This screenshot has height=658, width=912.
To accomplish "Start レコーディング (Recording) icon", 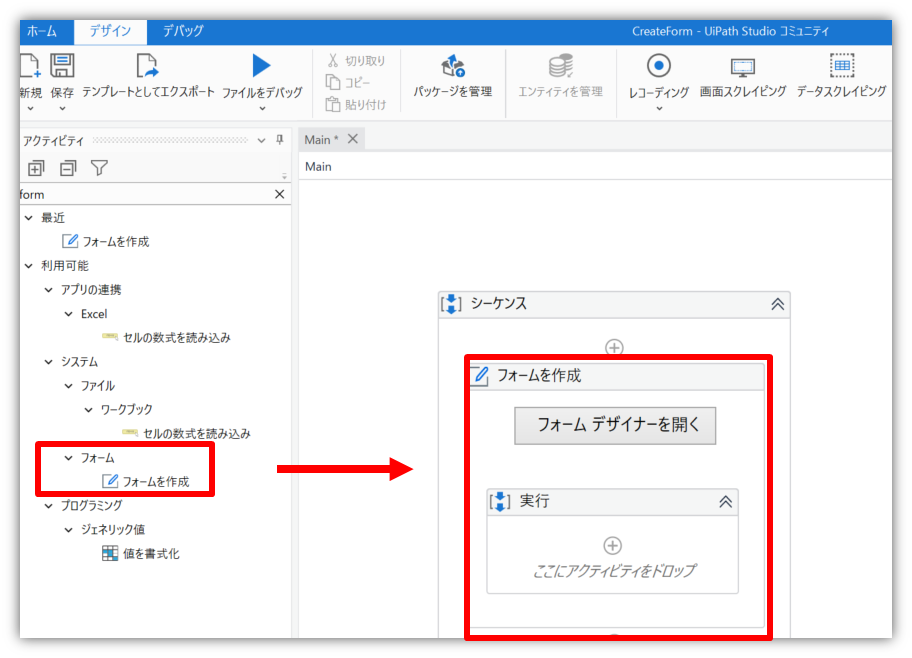I will tap(658, 66).
